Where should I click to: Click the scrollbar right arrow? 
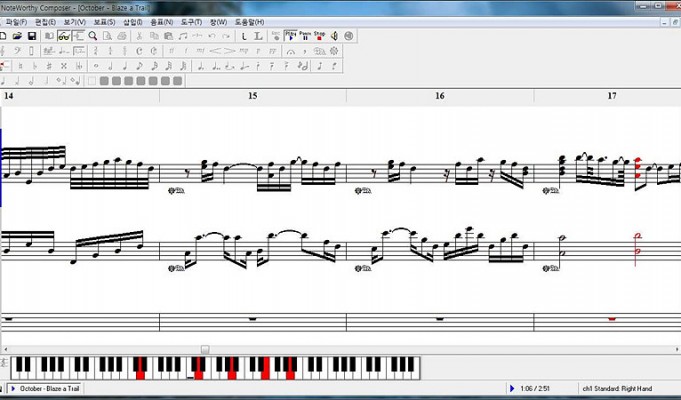pyautogui.click(x=677, y=349)
